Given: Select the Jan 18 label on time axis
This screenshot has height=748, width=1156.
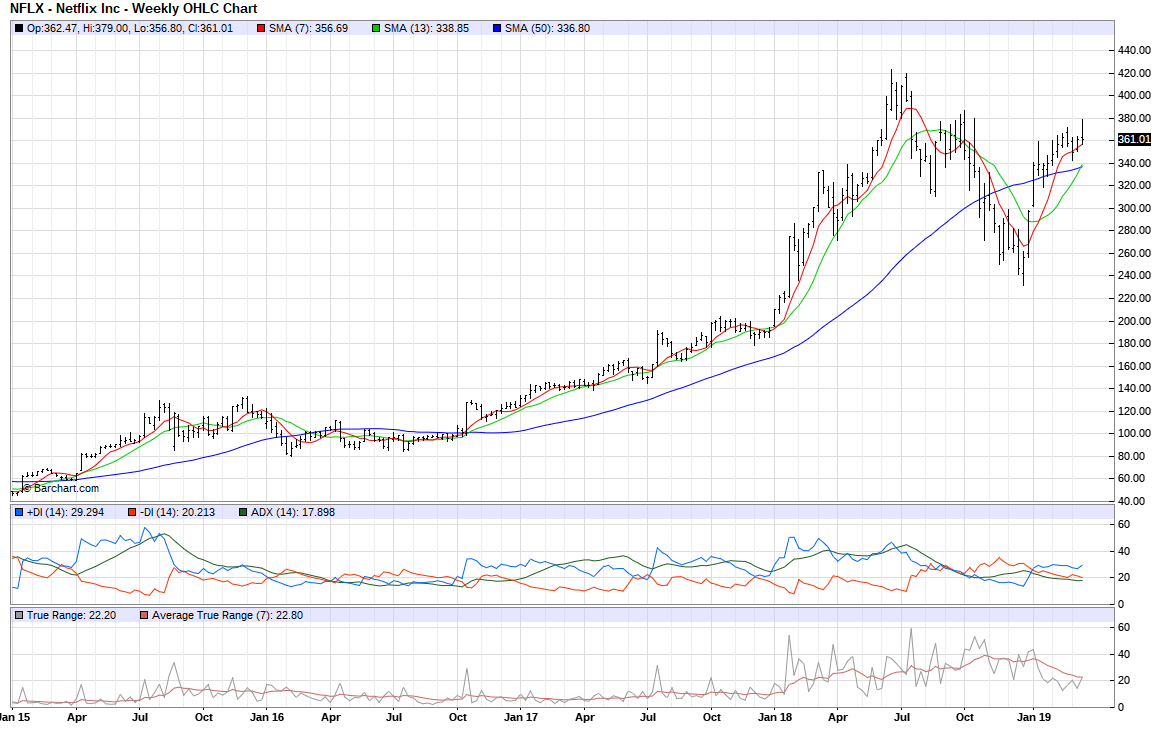Looking at the screenshot, I should (775, 717).
